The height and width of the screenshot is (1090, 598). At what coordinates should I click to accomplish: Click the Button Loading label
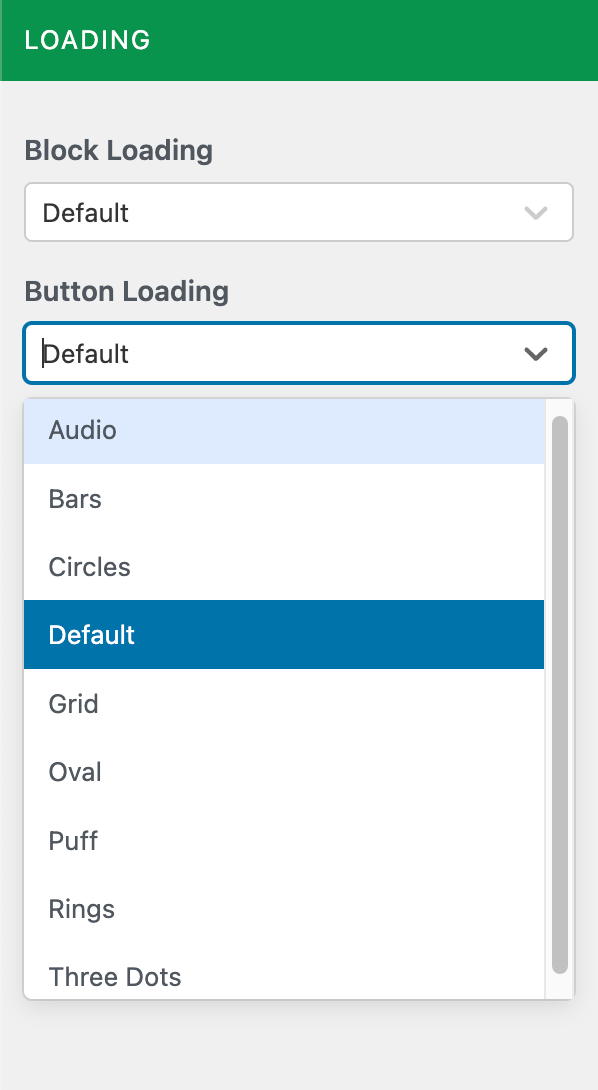pyautogui.click(x=127, y=291)
